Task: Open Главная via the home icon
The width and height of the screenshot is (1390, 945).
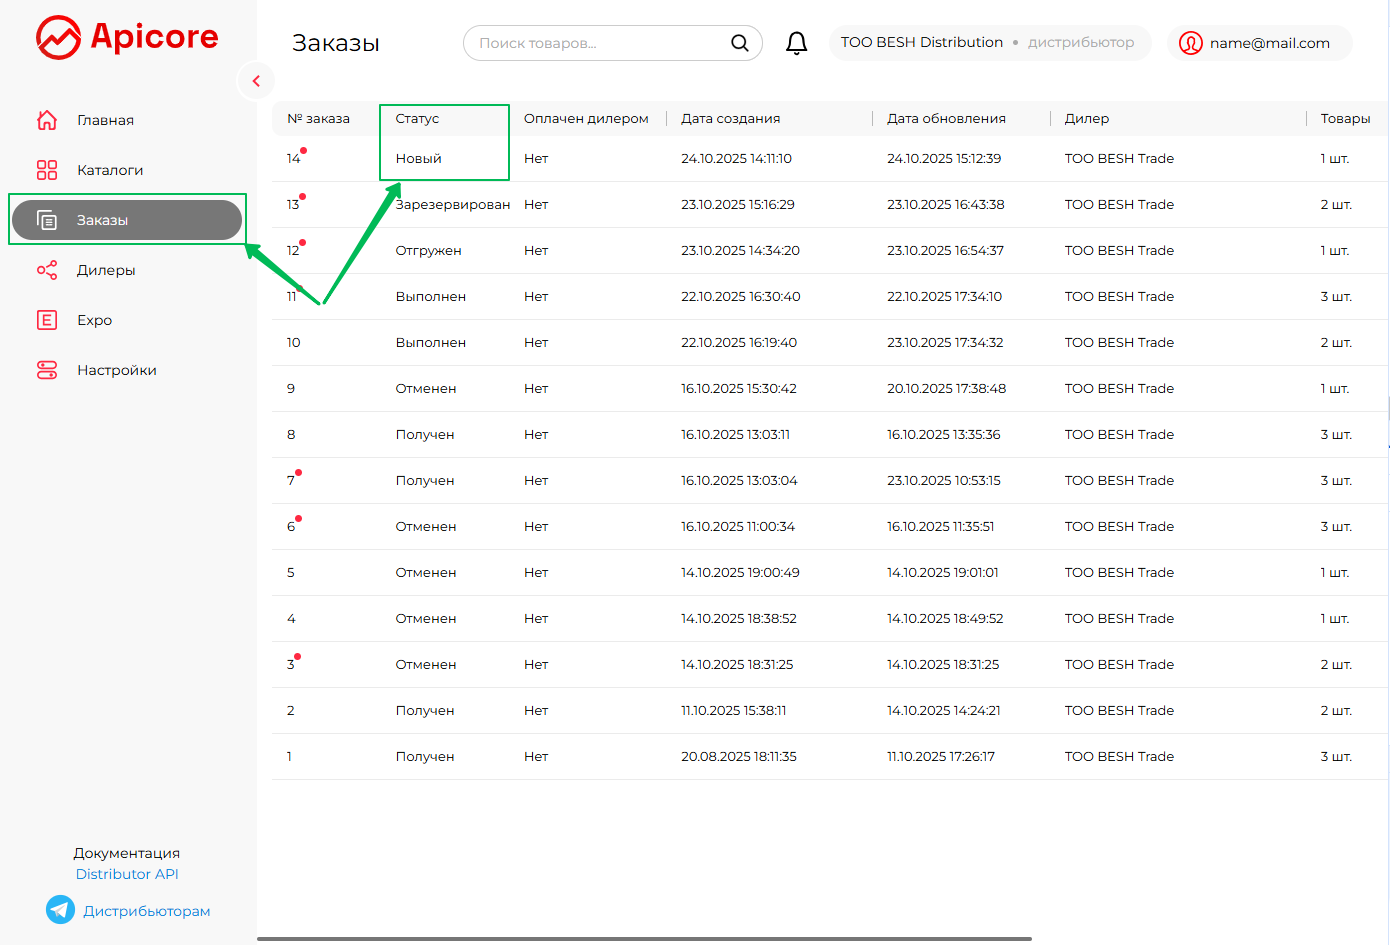Action: point(47,120)
